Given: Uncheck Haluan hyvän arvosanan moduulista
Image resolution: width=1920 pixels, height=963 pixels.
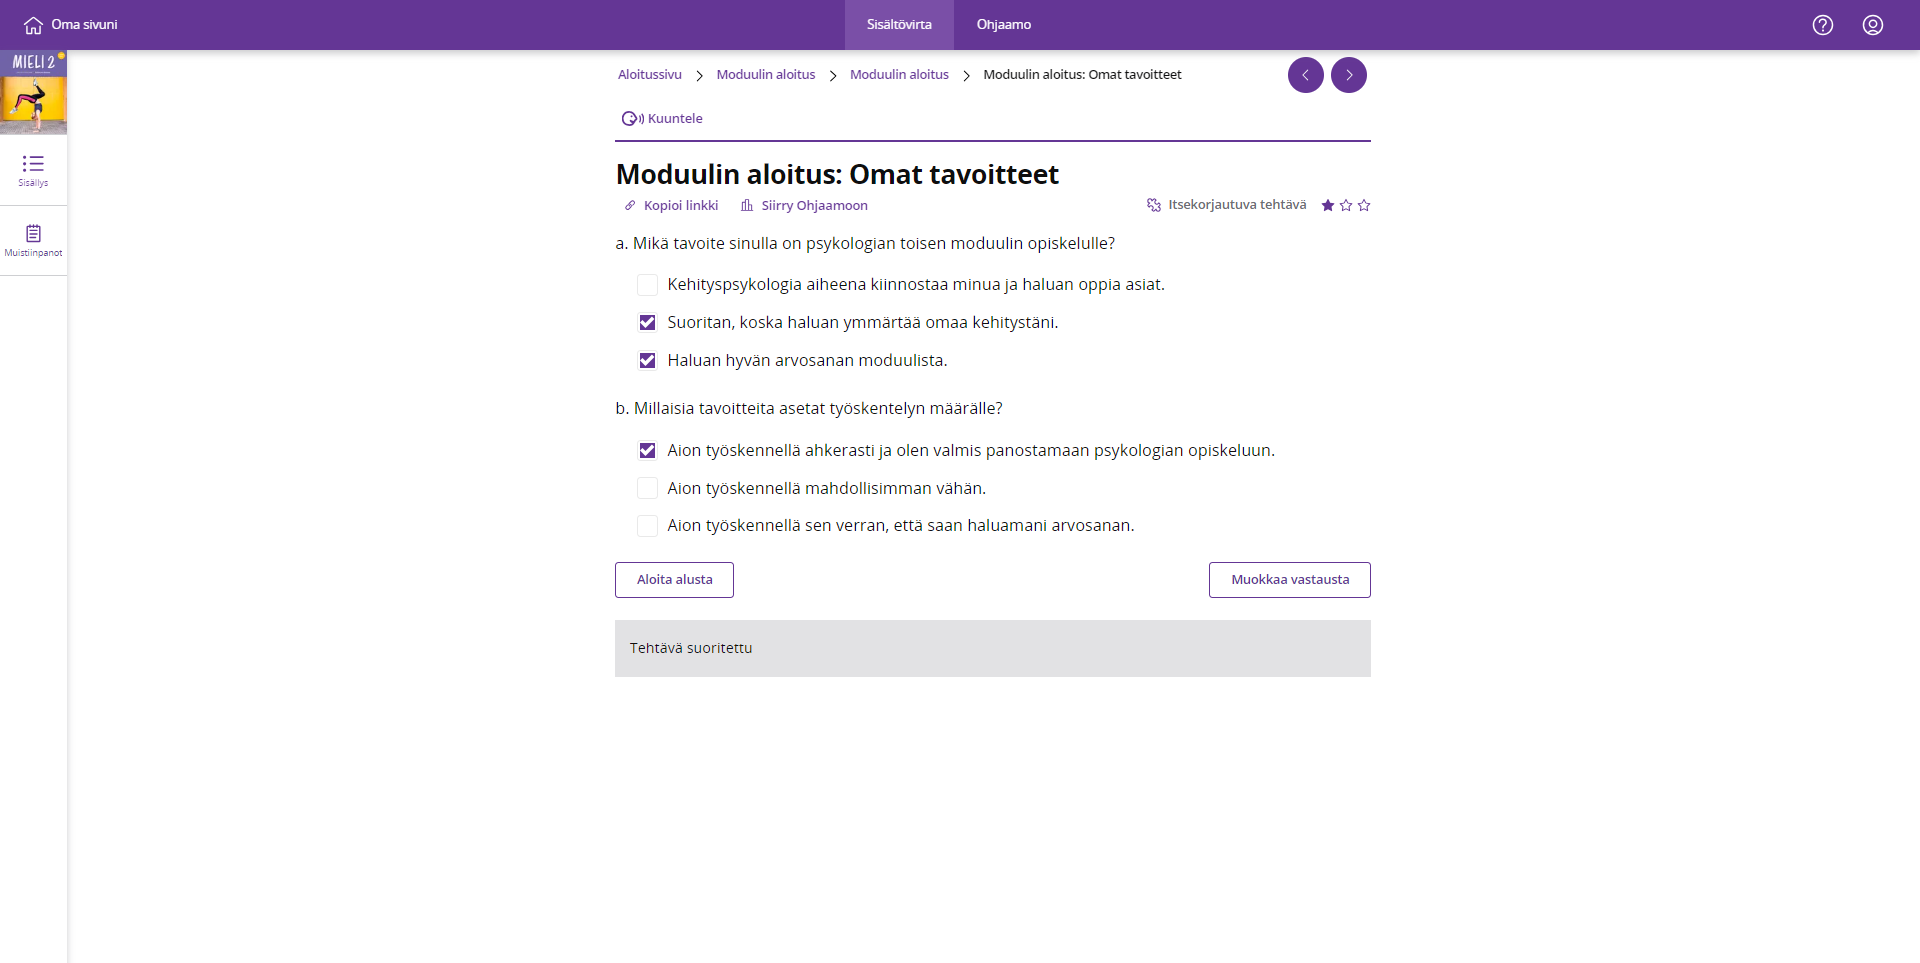Looking at the screenshot, I should point(647,361).
